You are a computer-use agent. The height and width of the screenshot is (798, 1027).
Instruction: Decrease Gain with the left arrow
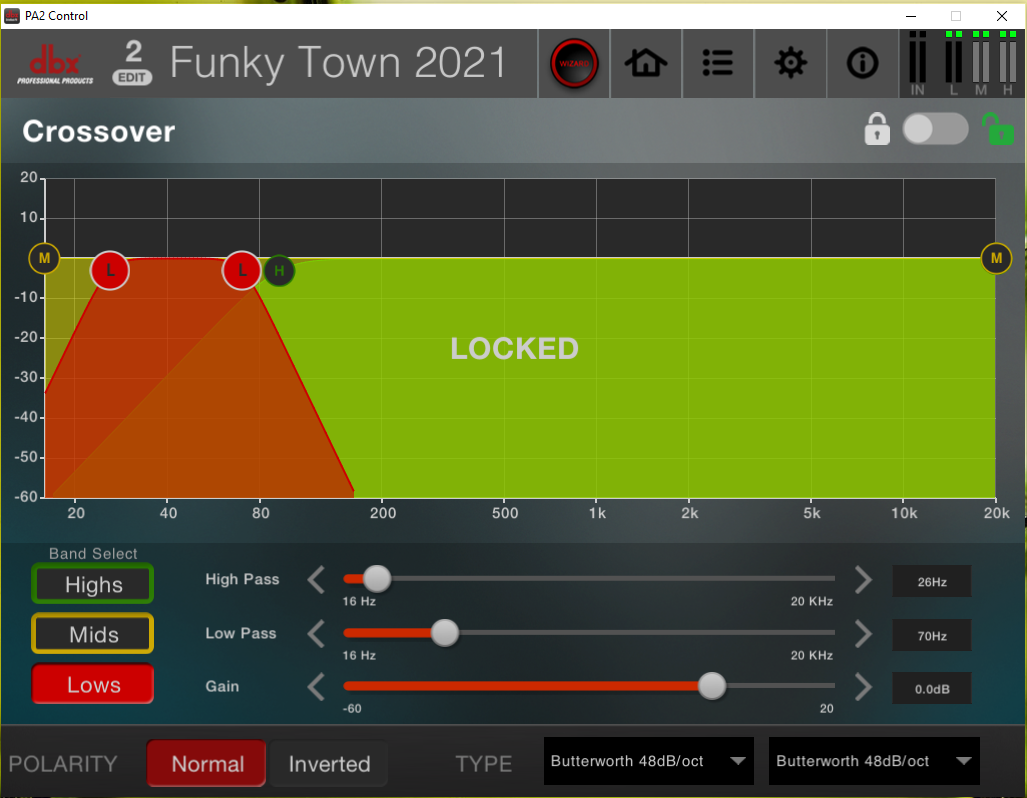[316, 687]
